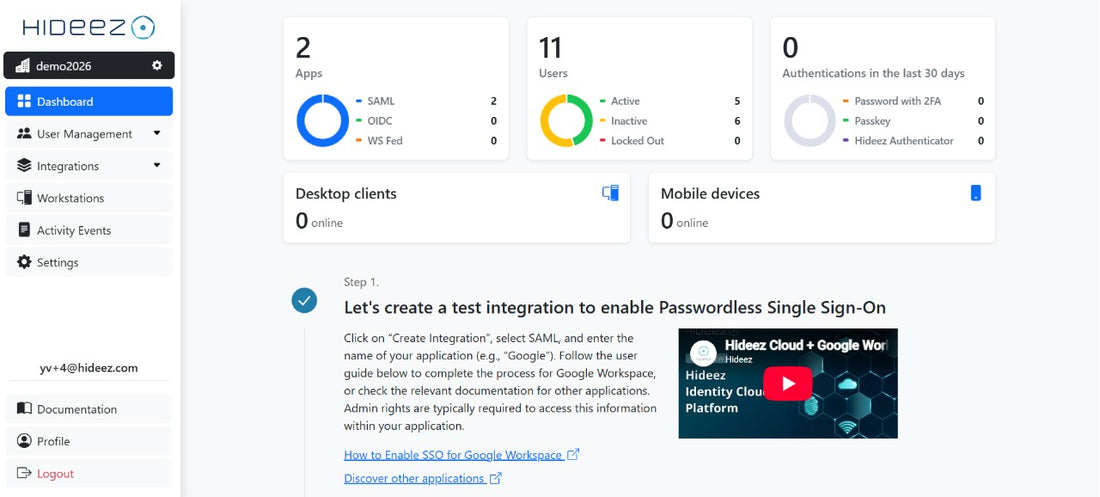Click the Workstations devices icon
The width and height of the screenshot is (1100, 497).
click(25, 198)
